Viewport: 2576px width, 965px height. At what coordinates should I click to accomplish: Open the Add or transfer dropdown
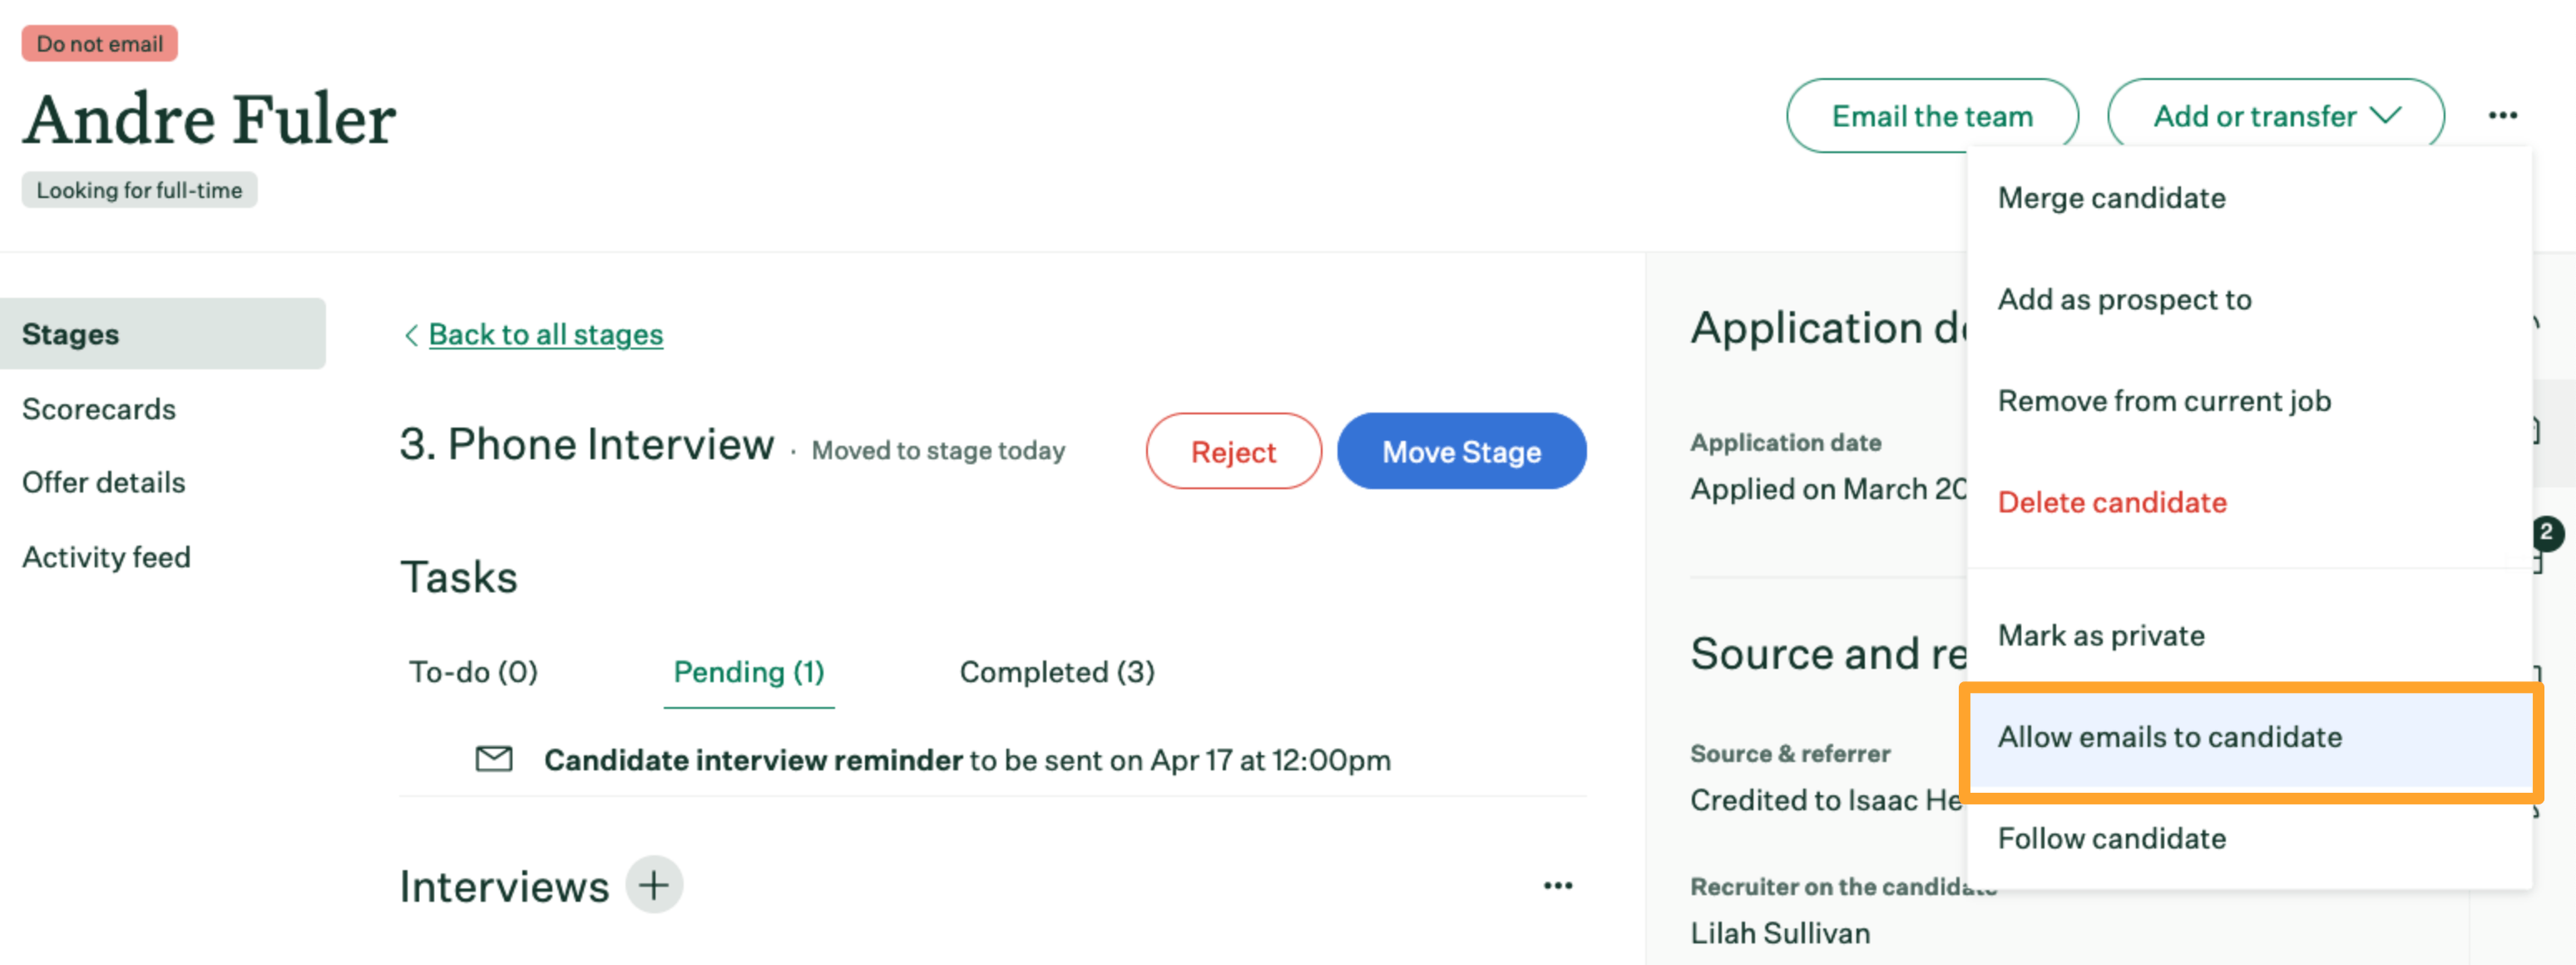2276,115
